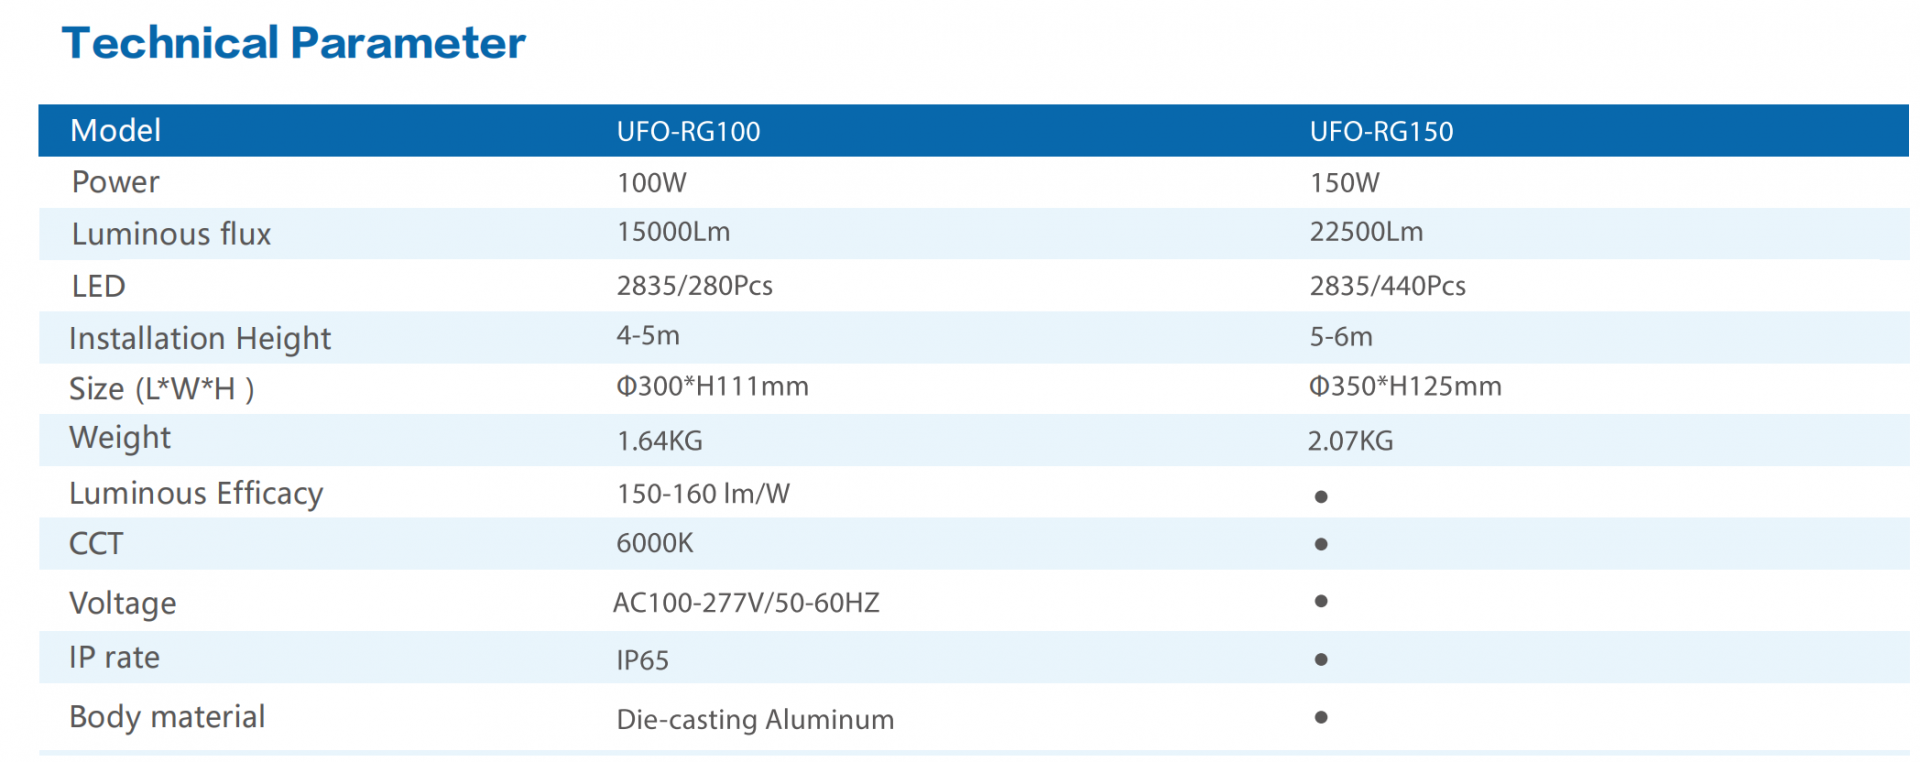The width and height of the screenshot is (1920, 762).
Task: Select the IP65 cell
Action: click(642, 660)
